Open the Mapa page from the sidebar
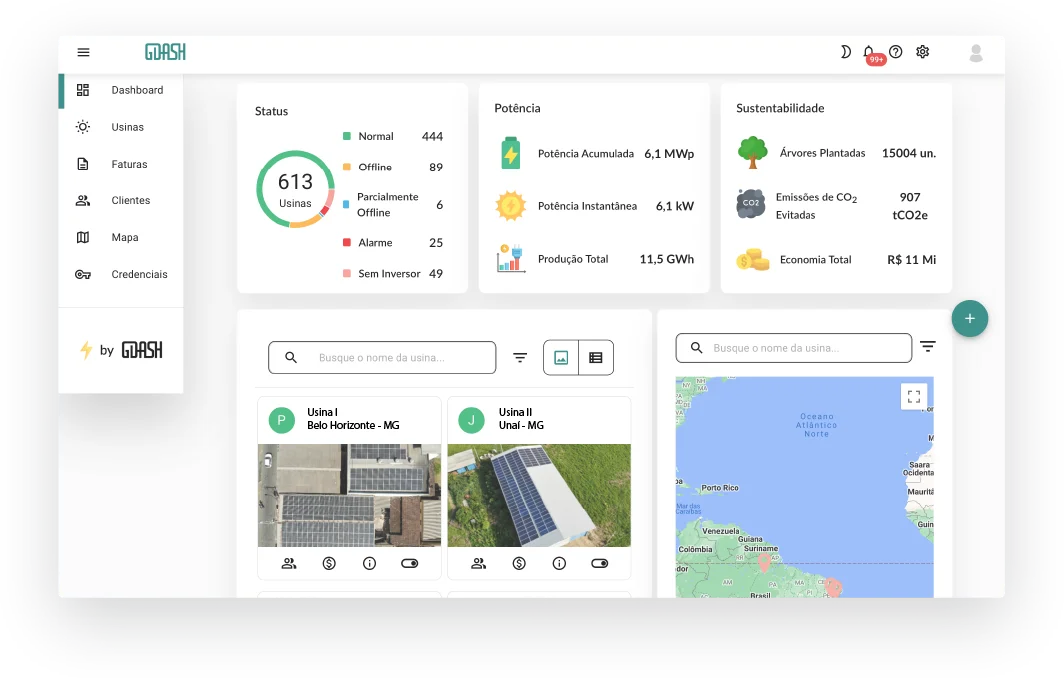The image size is (1064, 678). point(125,238)
